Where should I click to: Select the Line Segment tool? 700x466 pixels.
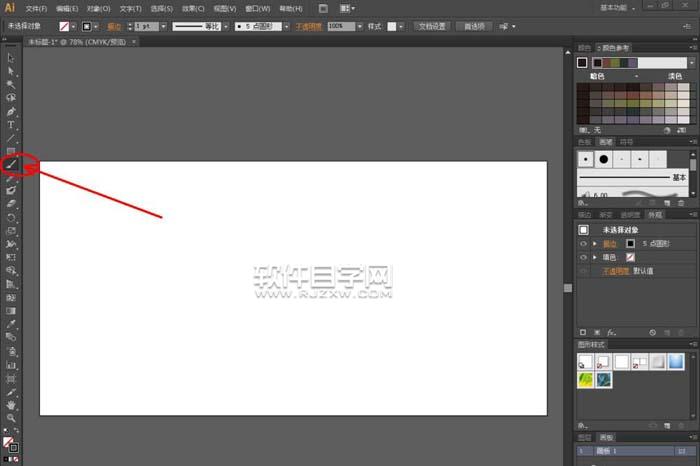click(x=11, y=137)
